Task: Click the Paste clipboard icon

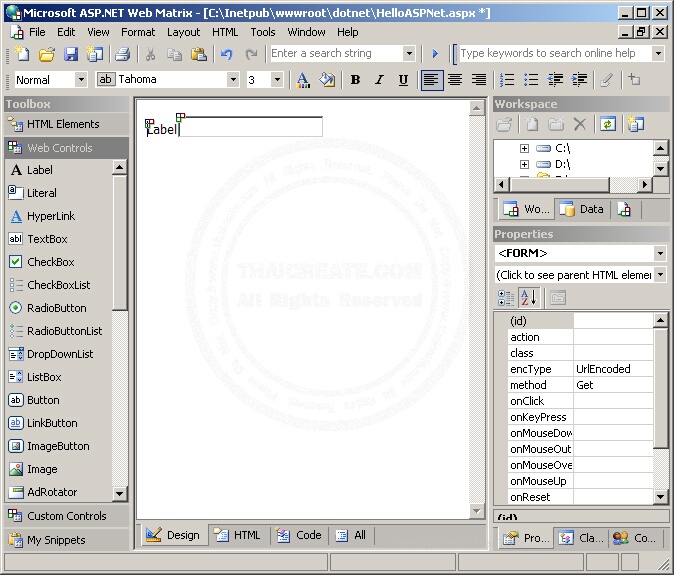Action: [x=199, y=54]
